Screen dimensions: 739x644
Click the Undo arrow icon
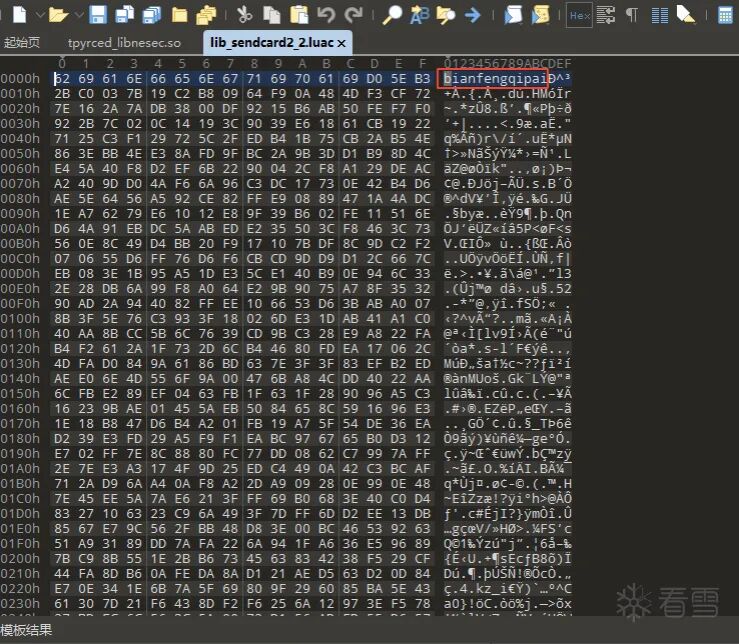click(326, 15)
